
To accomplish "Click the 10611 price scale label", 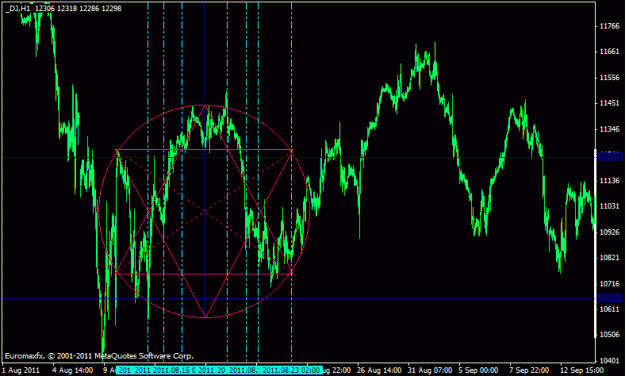I will [x=610, y=309].
